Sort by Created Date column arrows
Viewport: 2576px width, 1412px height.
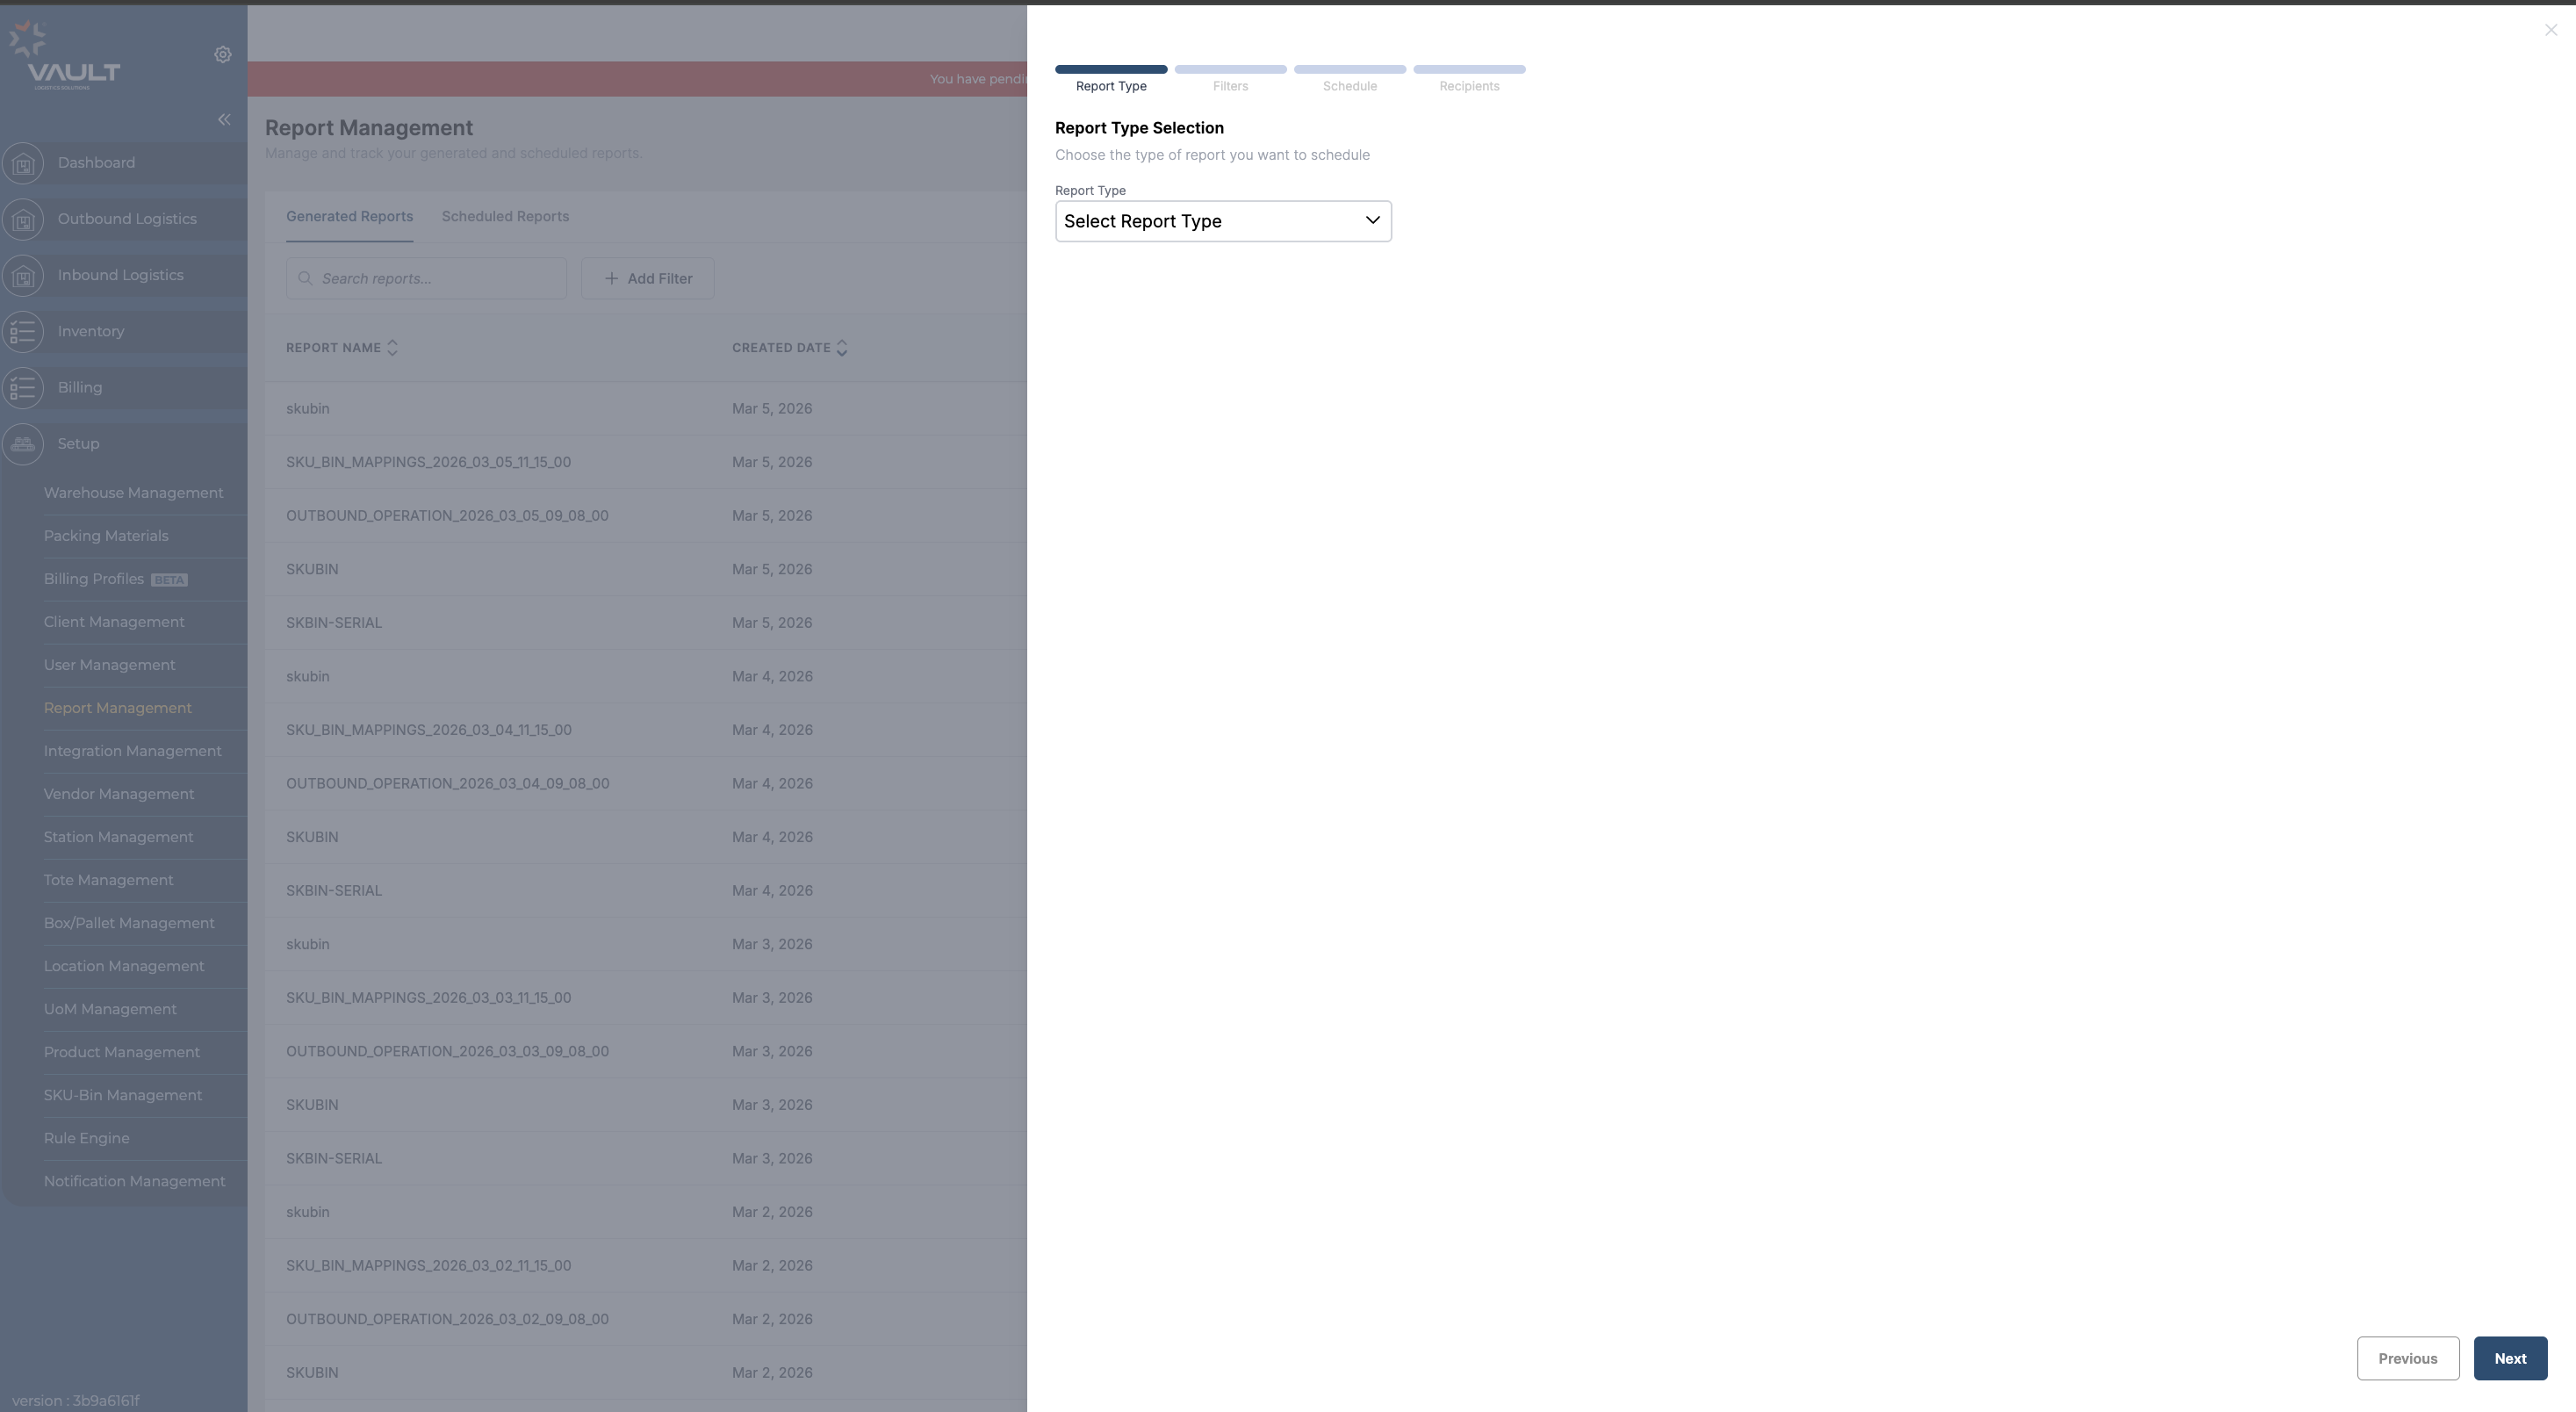click(841, 348)
